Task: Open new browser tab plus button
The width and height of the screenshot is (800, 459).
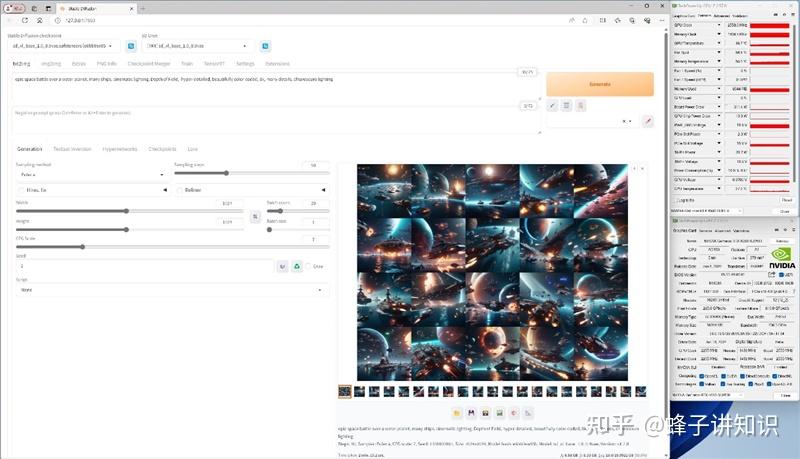Action: [x=143, y=9]
